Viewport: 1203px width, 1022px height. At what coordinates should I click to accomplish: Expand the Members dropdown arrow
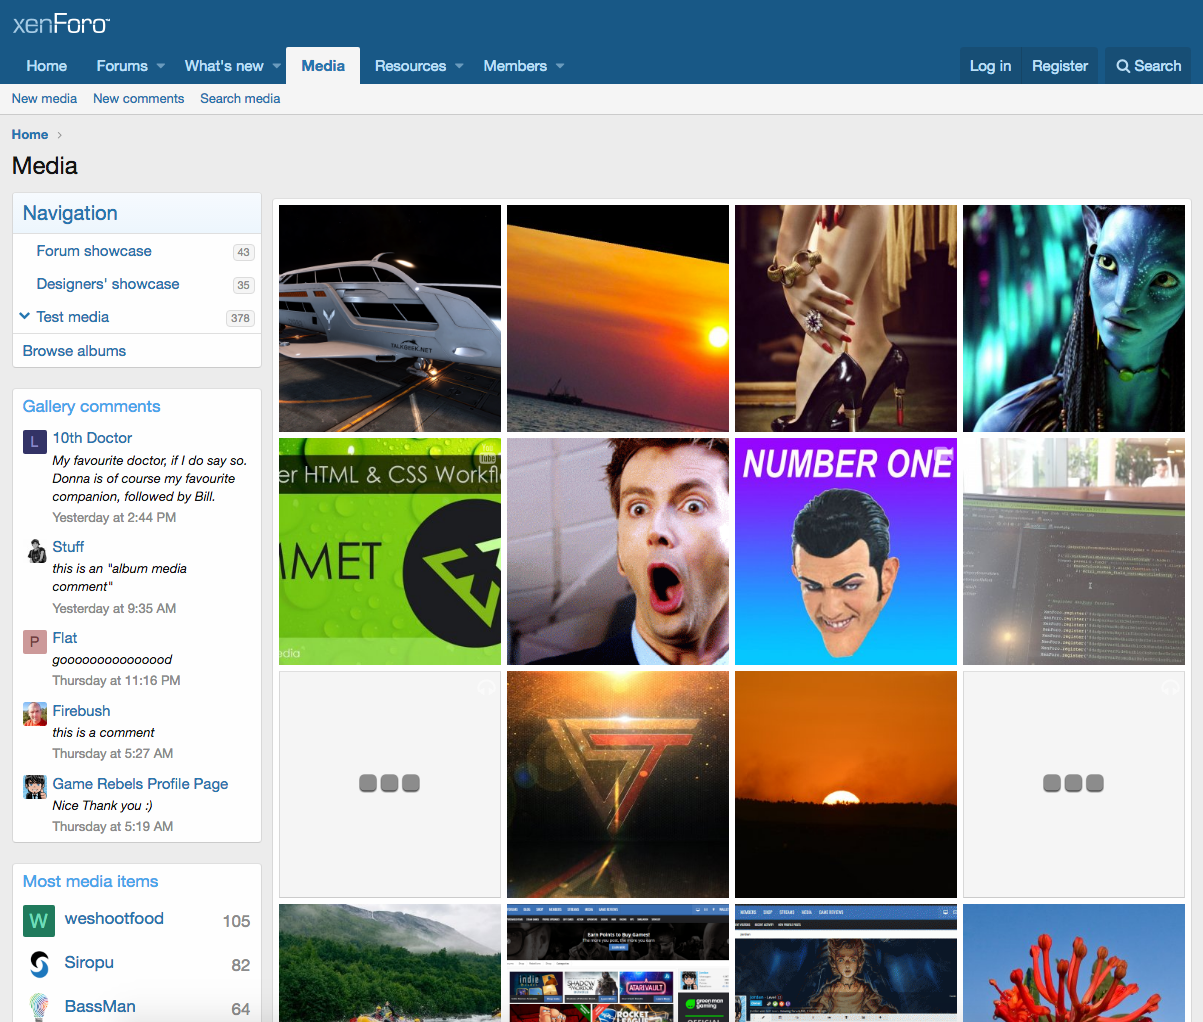click(560, 66)
